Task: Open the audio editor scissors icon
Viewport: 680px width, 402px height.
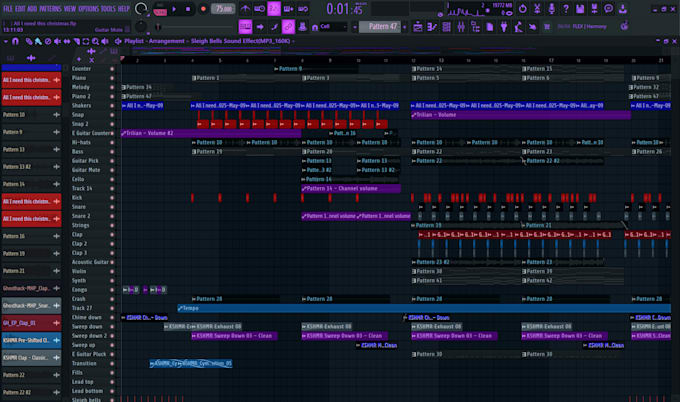Action: pos(537,8)
